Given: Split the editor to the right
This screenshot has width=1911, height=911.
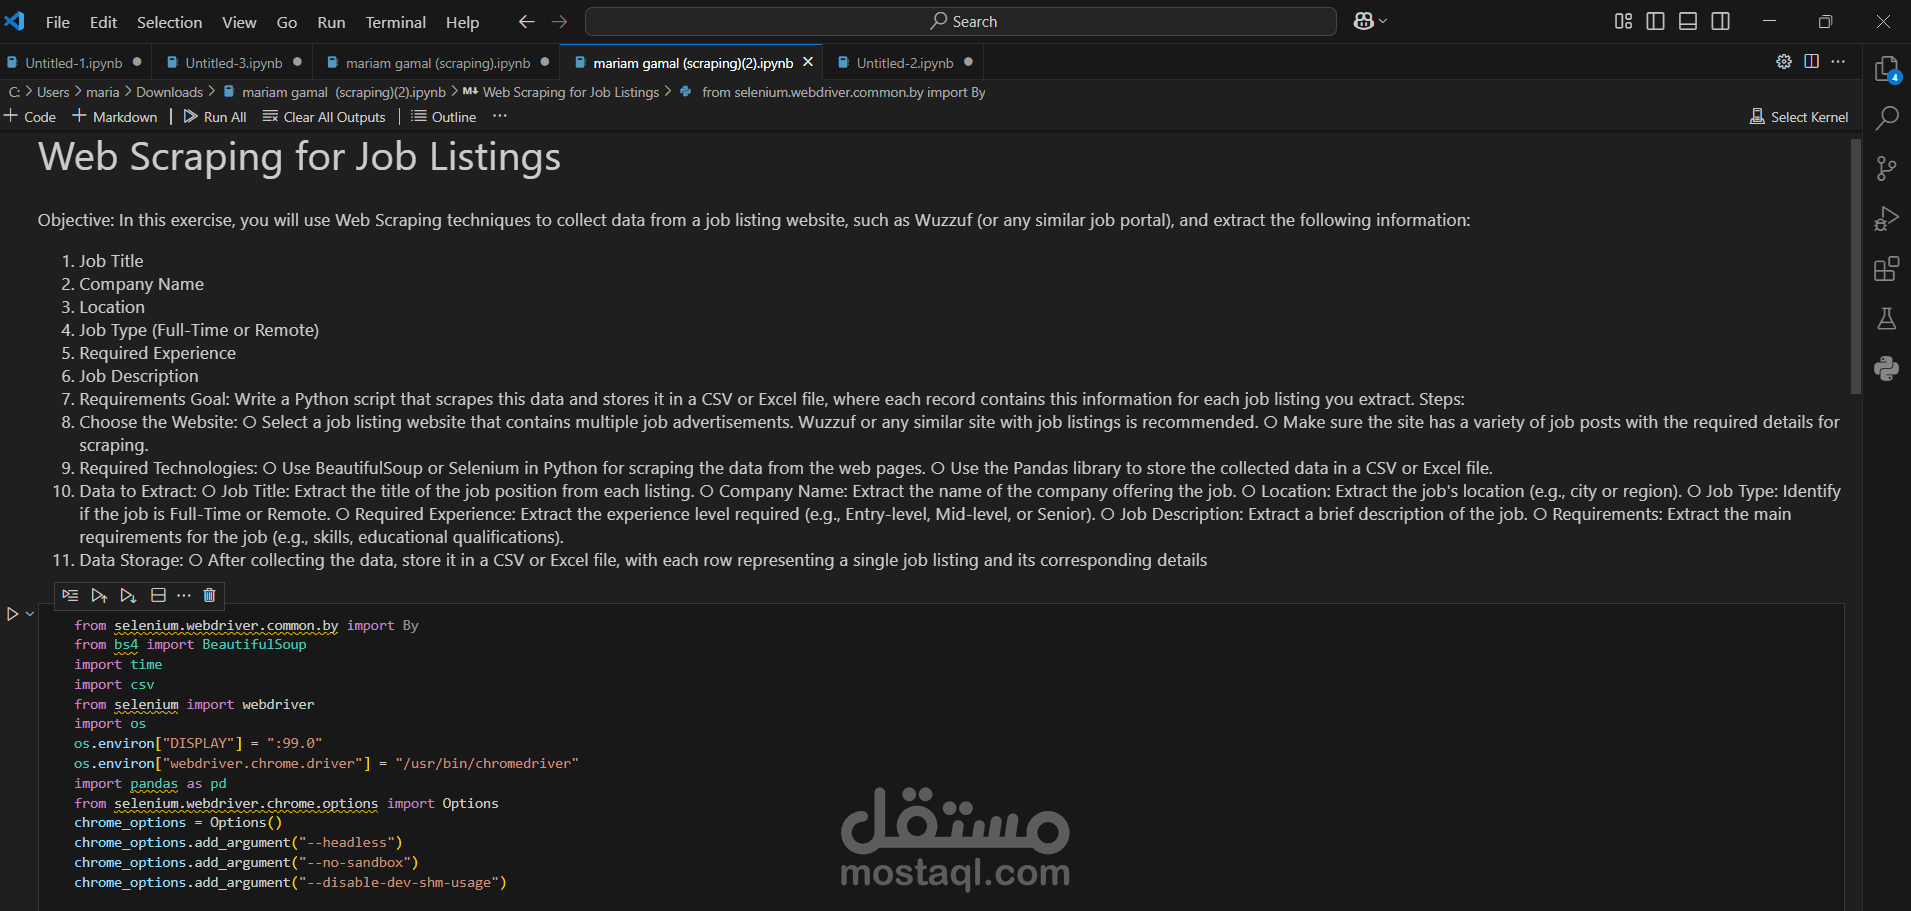Looking at the screenshot, I should (x=1811, y=62).
